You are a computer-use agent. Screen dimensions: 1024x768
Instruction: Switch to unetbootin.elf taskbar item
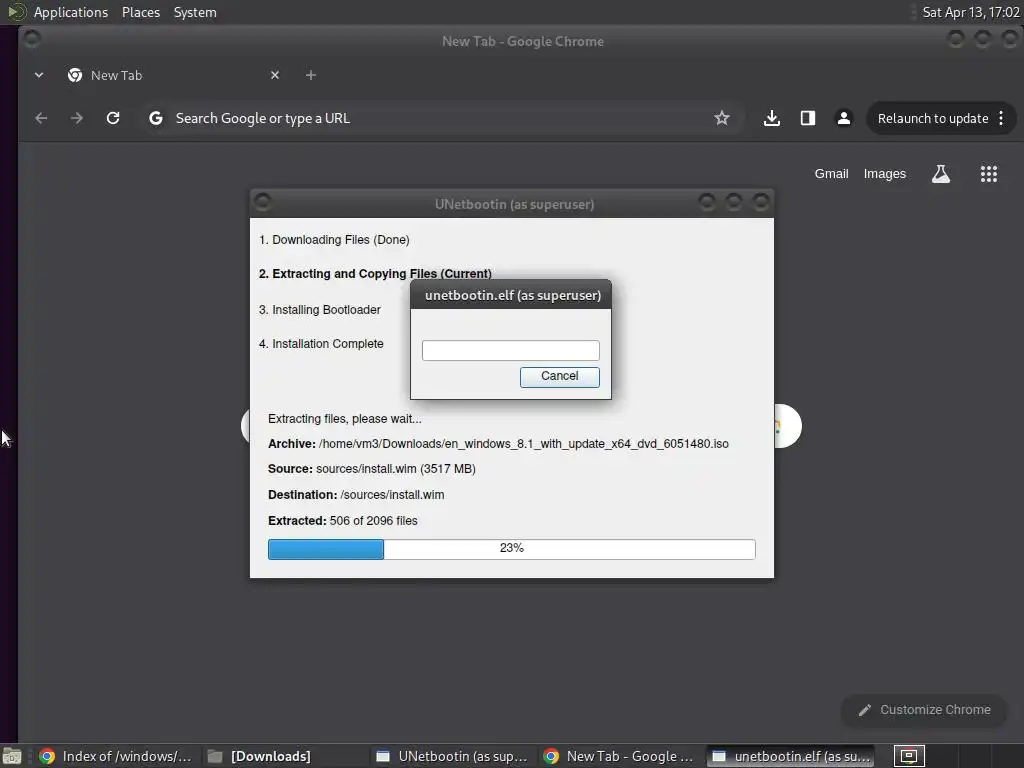click(791, 756)
